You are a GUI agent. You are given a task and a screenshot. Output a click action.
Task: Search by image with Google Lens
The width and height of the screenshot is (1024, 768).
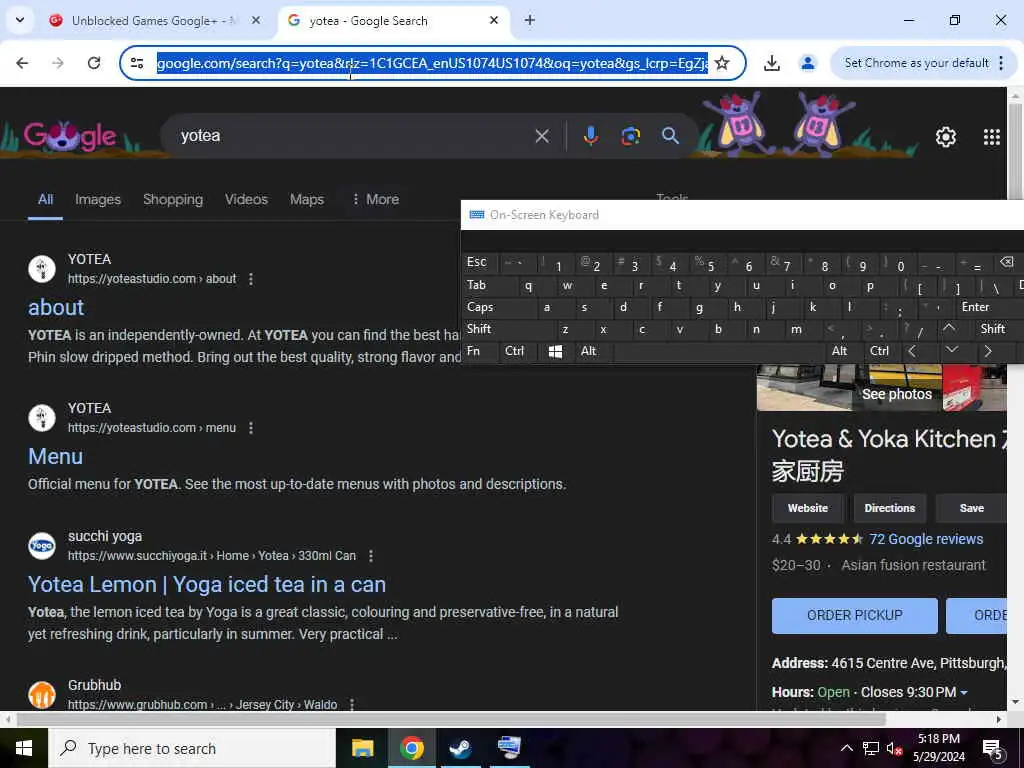tap(630, 136)
